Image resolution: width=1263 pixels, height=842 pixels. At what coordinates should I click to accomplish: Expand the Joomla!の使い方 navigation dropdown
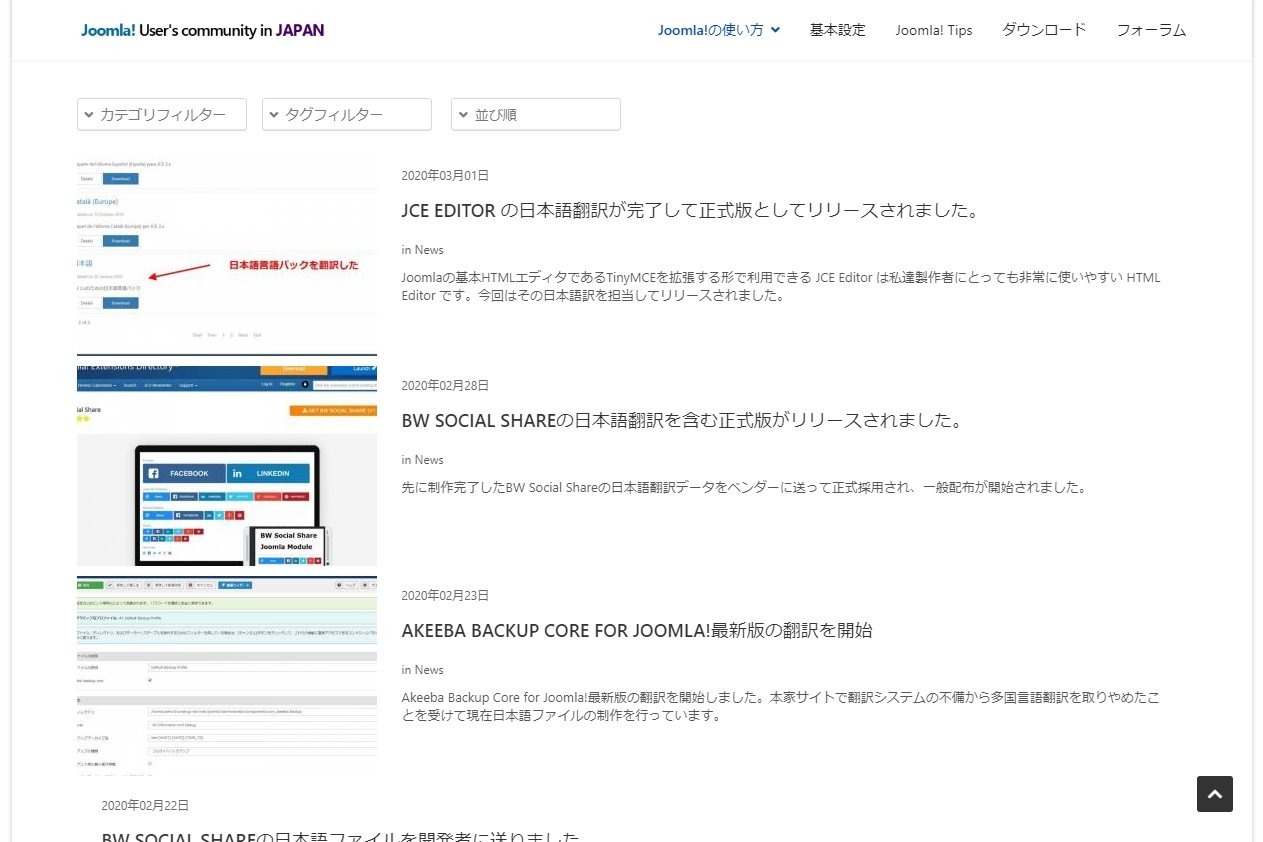point(718,30)
